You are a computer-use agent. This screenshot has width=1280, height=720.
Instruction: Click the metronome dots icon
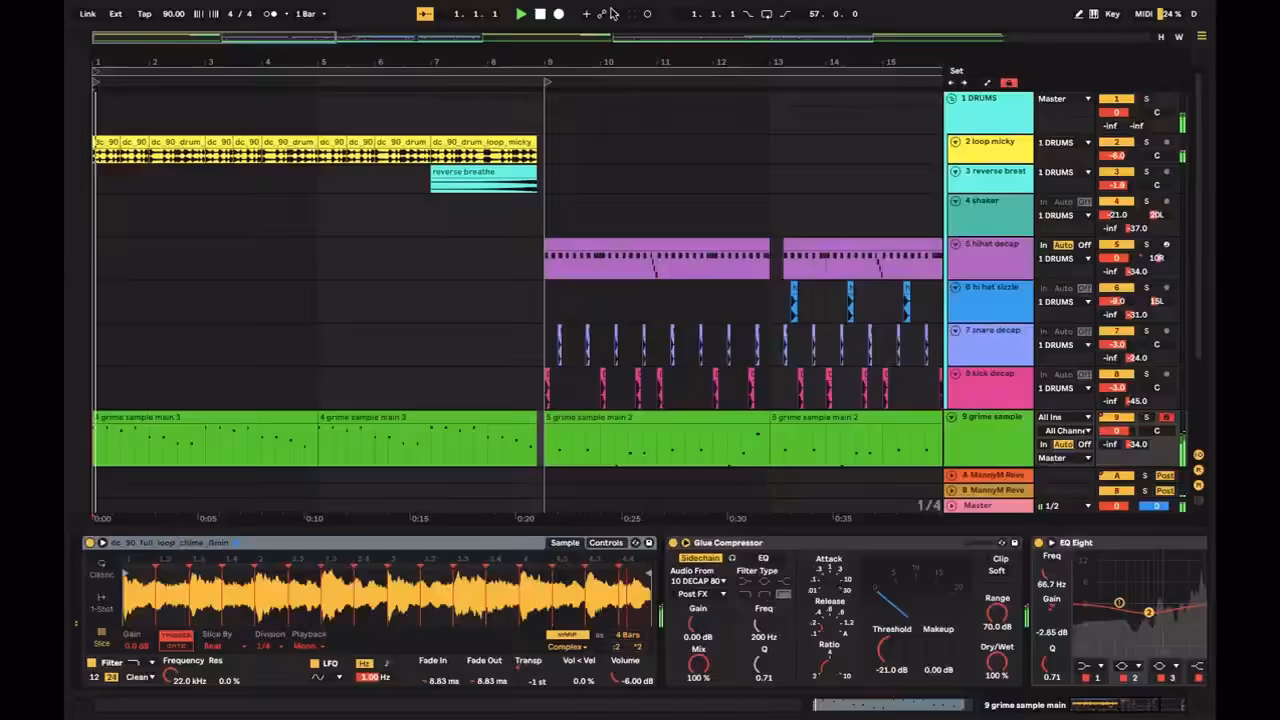[271, 14]
